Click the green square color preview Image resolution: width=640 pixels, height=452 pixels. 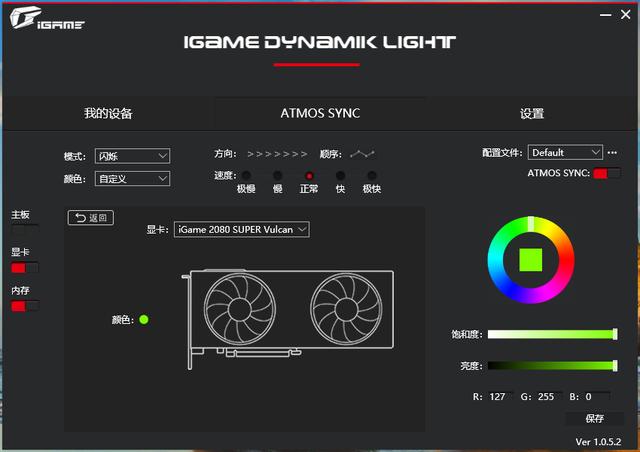(x=531, y=260)
